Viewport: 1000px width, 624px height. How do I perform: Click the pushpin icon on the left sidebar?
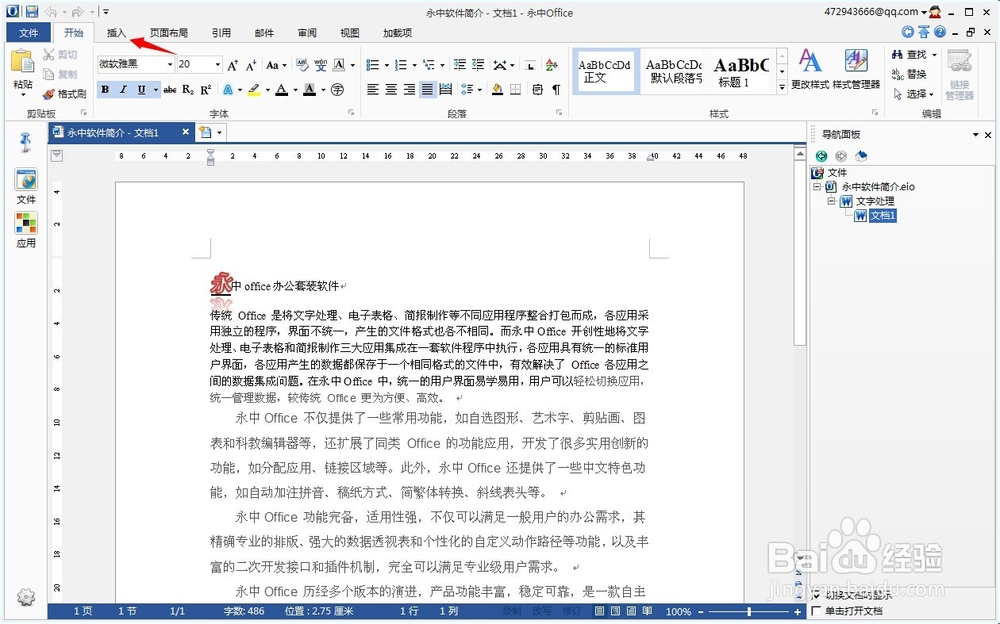click(x=26, y=142)
